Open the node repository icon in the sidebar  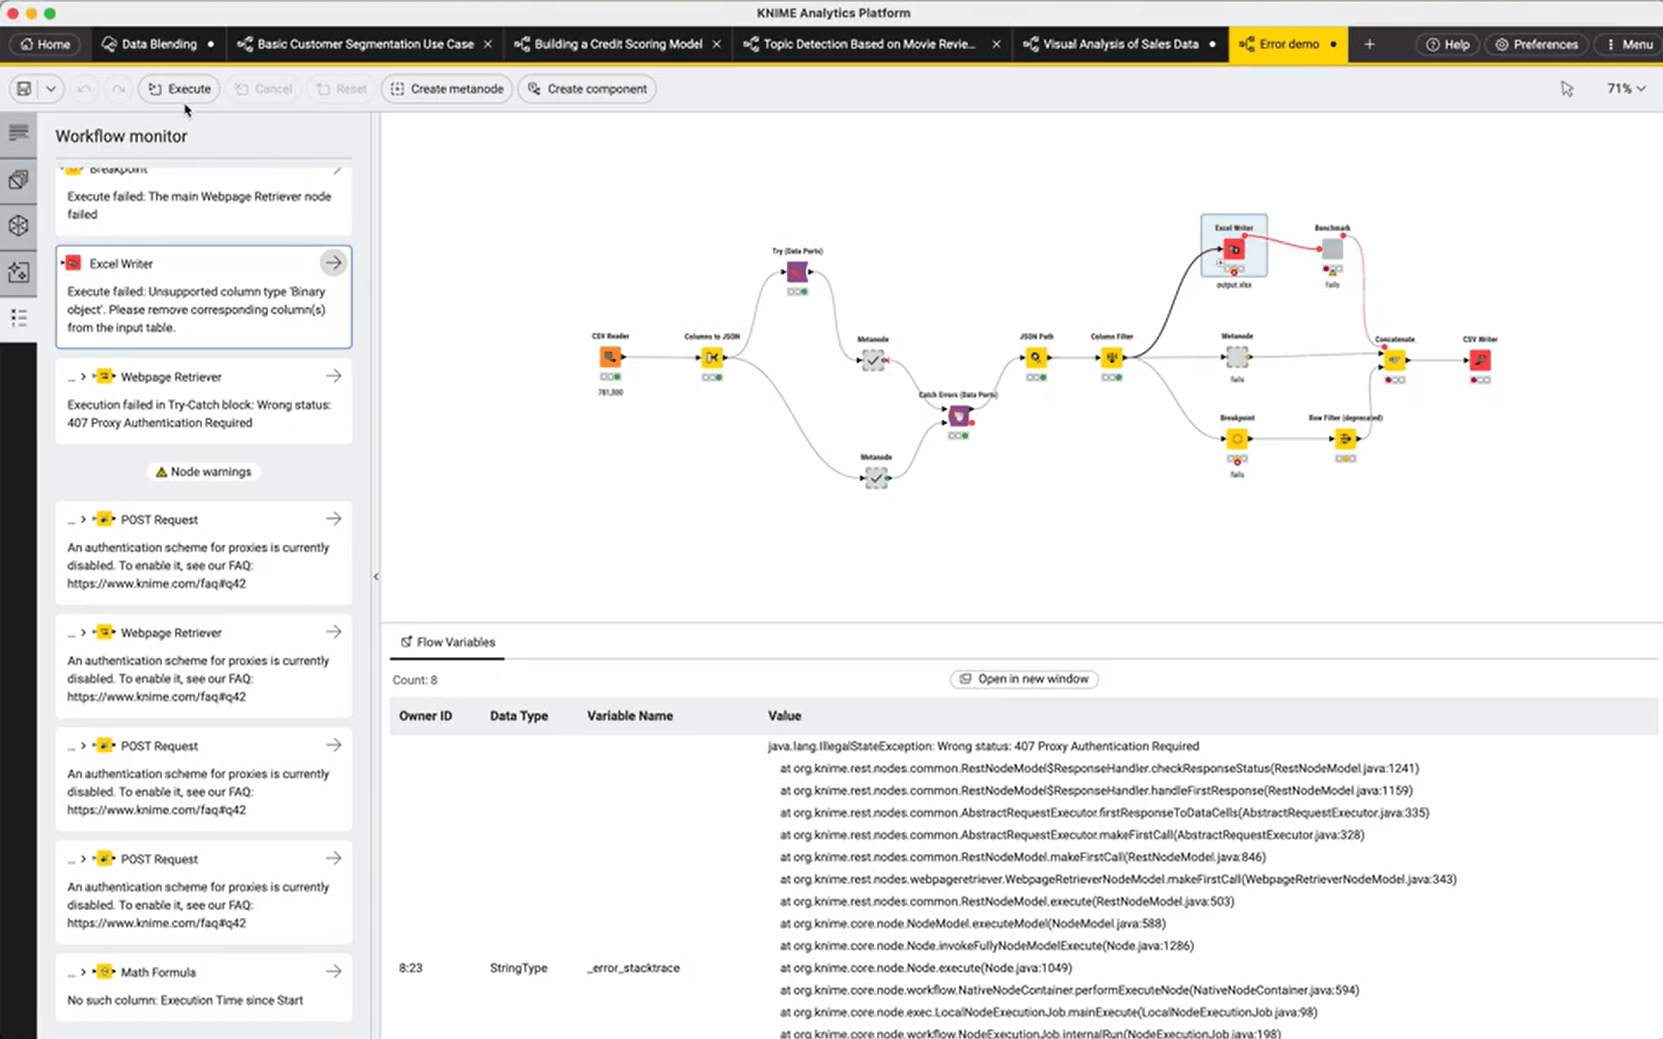(18, 180)
